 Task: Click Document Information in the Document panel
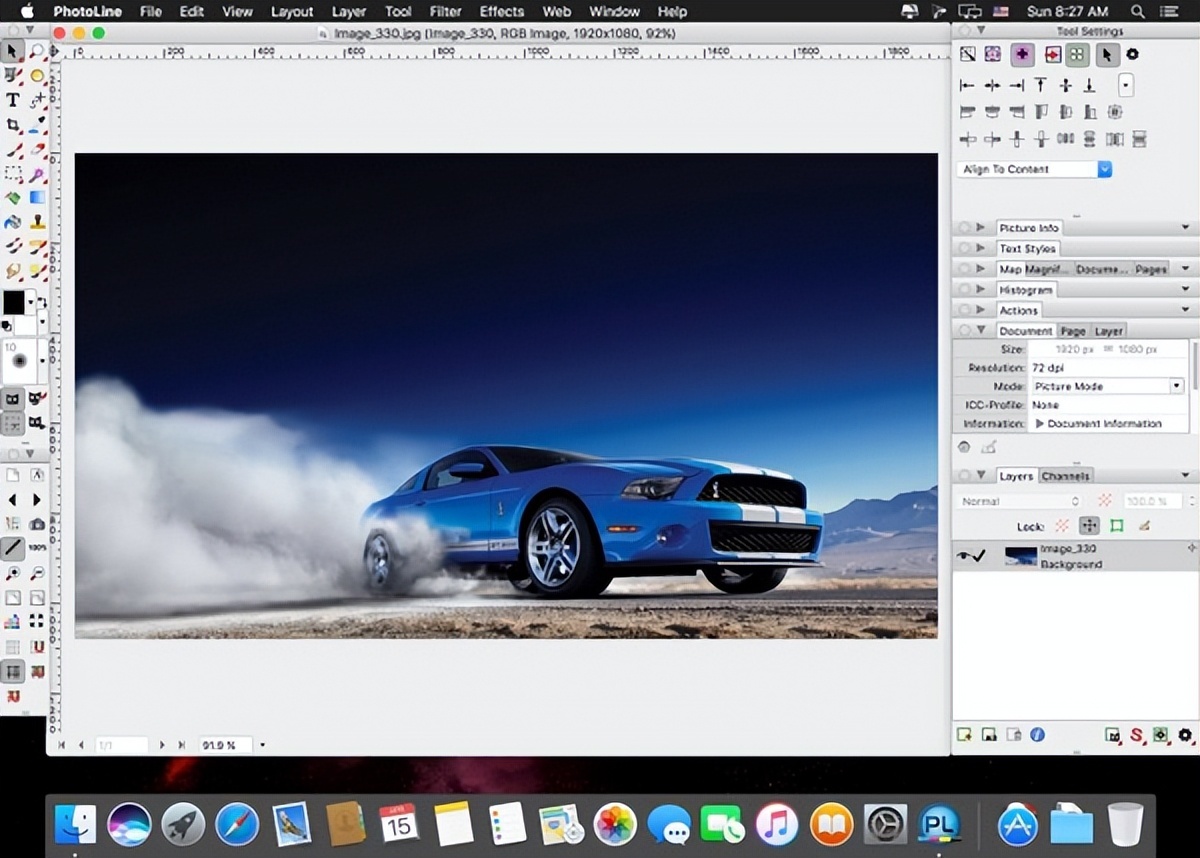(x=1105, y=423)
